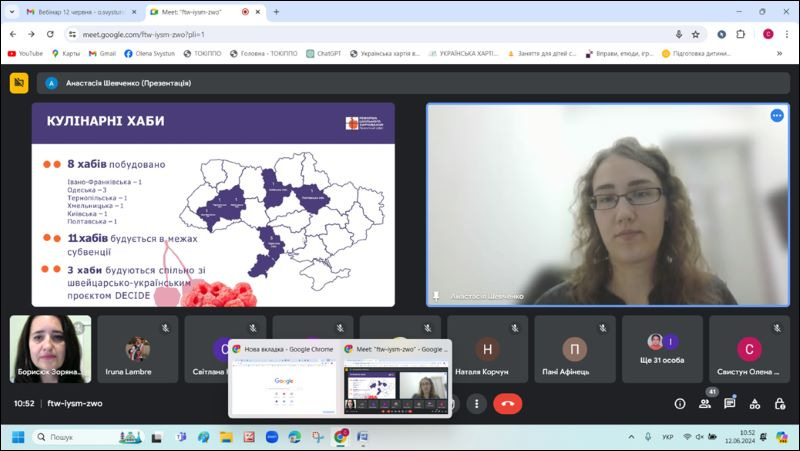800x451 pixels.
Task: Open Microsoft Teams from taskbar
Action: coord(181,437)
